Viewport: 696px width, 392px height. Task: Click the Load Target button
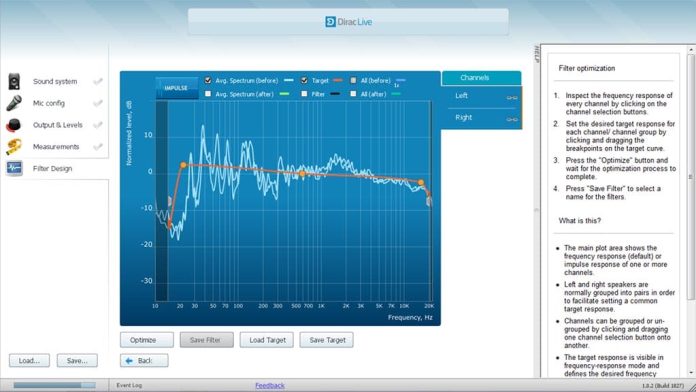tap(266, 340)
